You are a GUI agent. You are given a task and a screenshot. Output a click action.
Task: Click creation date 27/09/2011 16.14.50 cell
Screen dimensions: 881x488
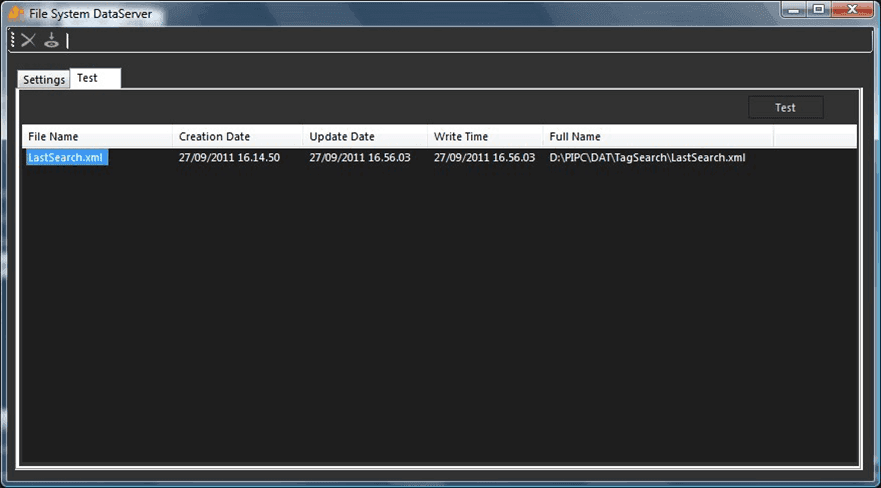coord(229,158)
